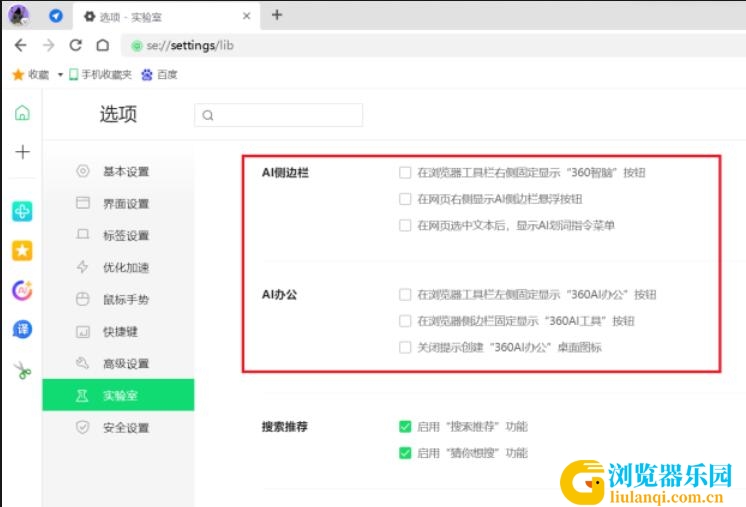Viewport: 746px width, 507px height.
Task: Open 快捷键 settings section
Action: (118, 332)
